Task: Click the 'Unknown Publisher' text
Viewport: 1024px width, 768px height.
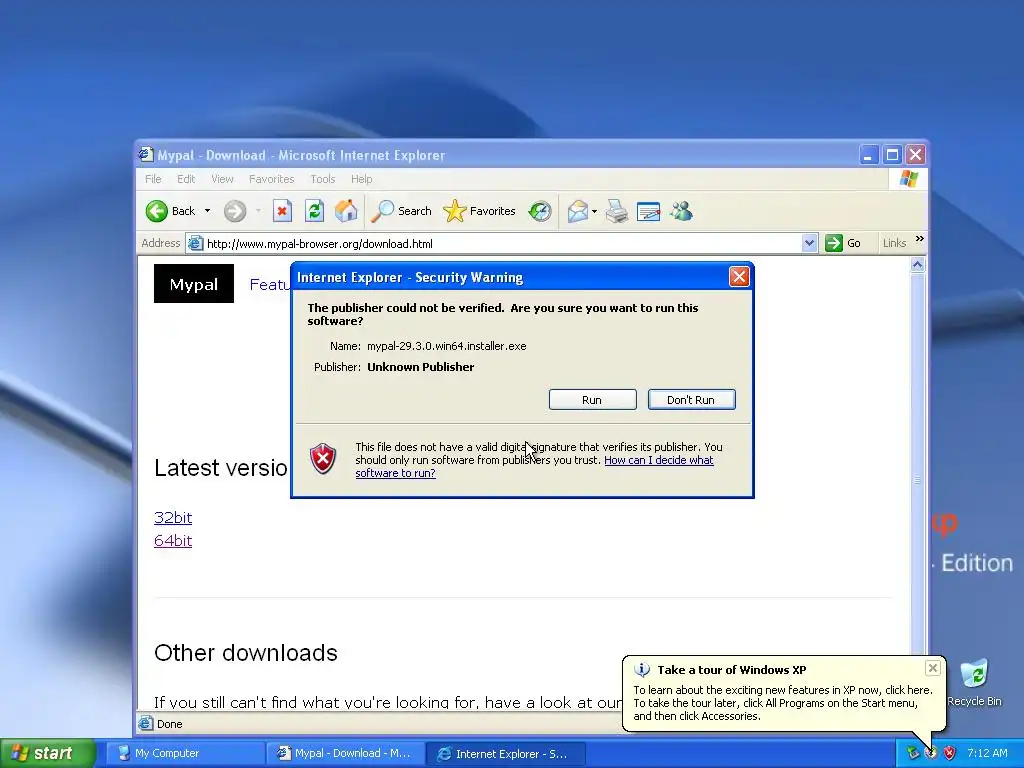Action: point(421,367)
